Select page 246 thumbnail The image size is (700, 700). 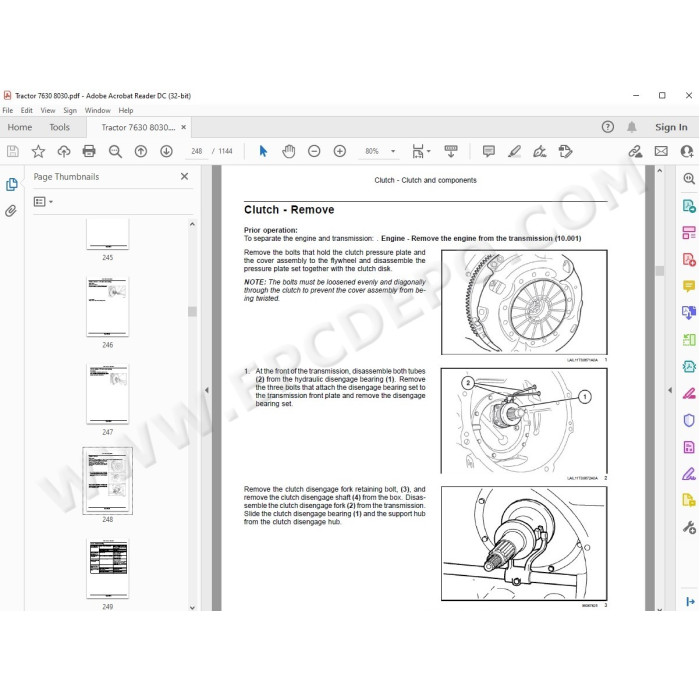click(x=108, y=306)
